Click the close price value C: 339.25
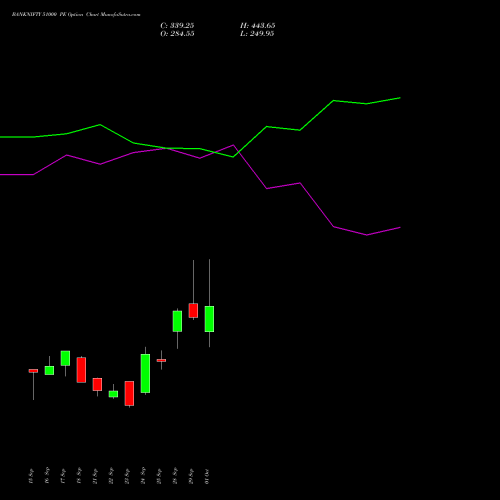The width and height of the screenshot is (500, 500). [x=177, y=25]
